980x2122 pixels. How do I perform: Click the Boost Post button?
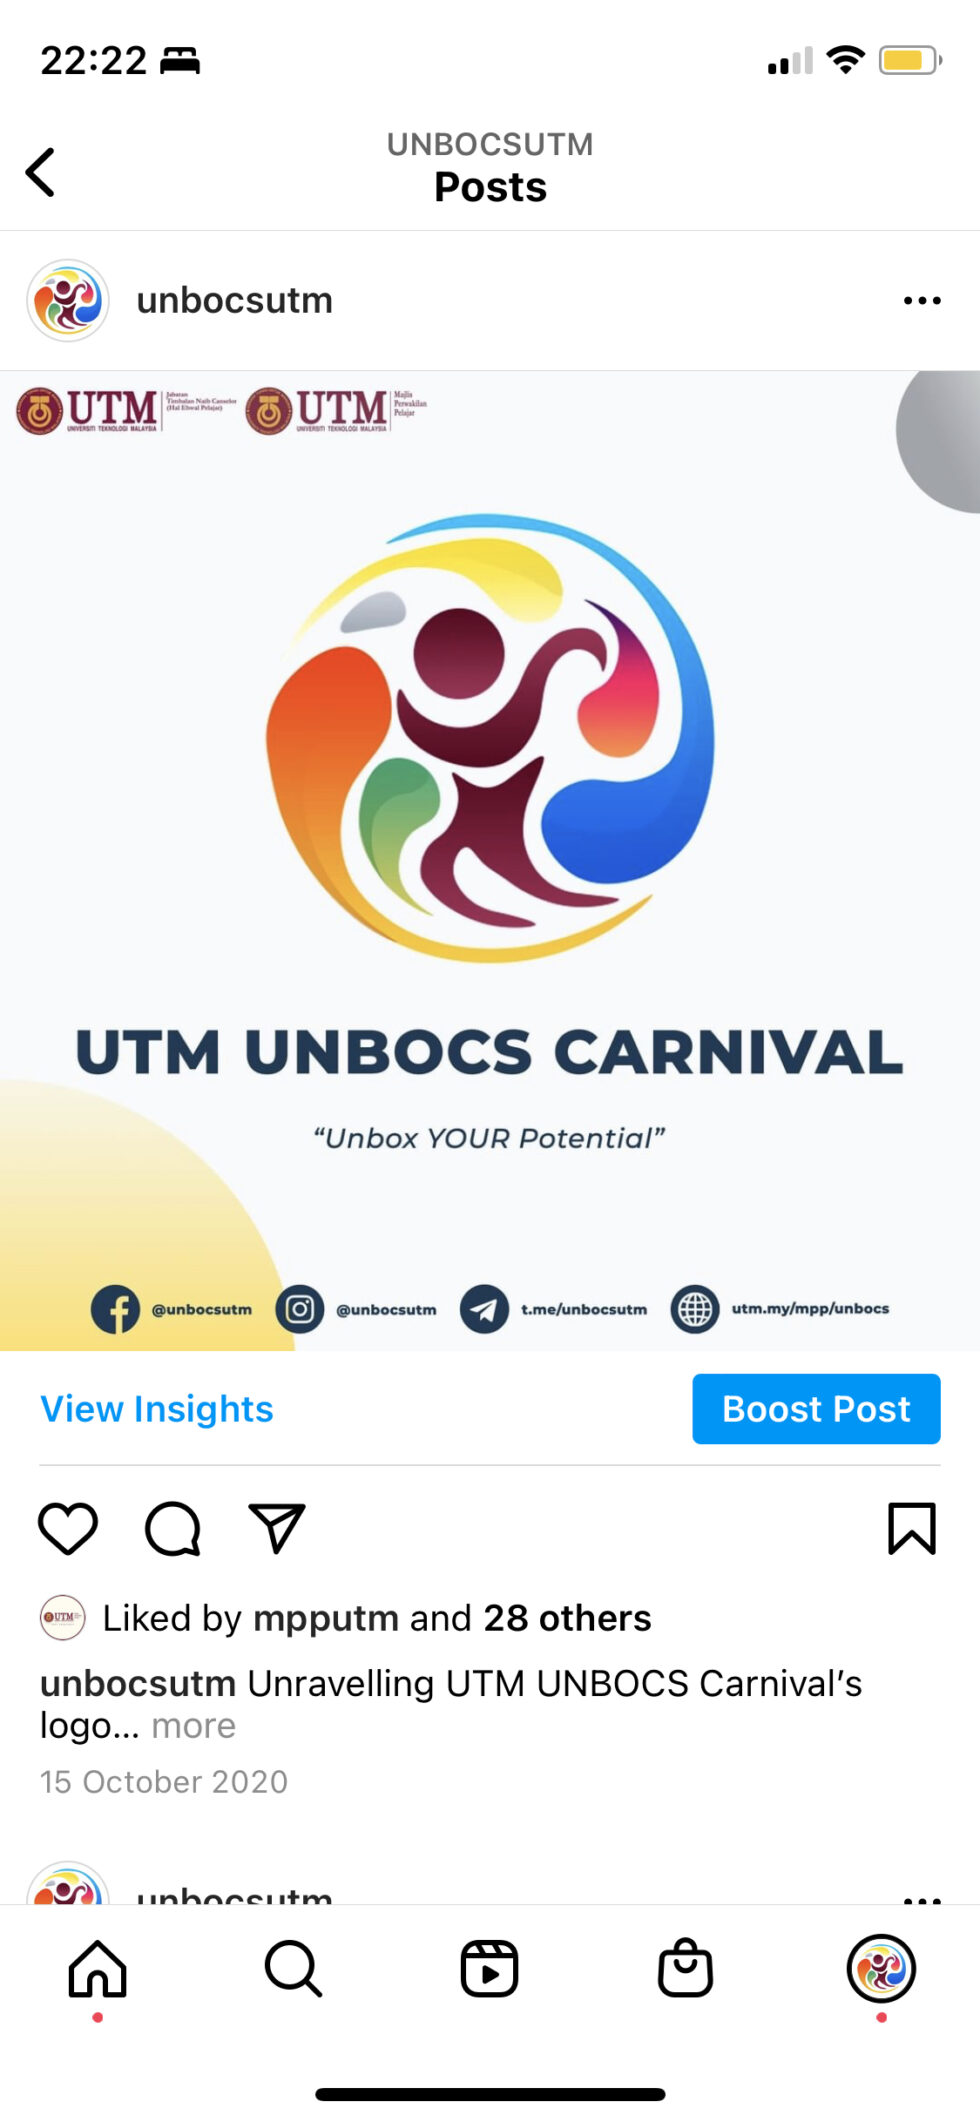816,1408
